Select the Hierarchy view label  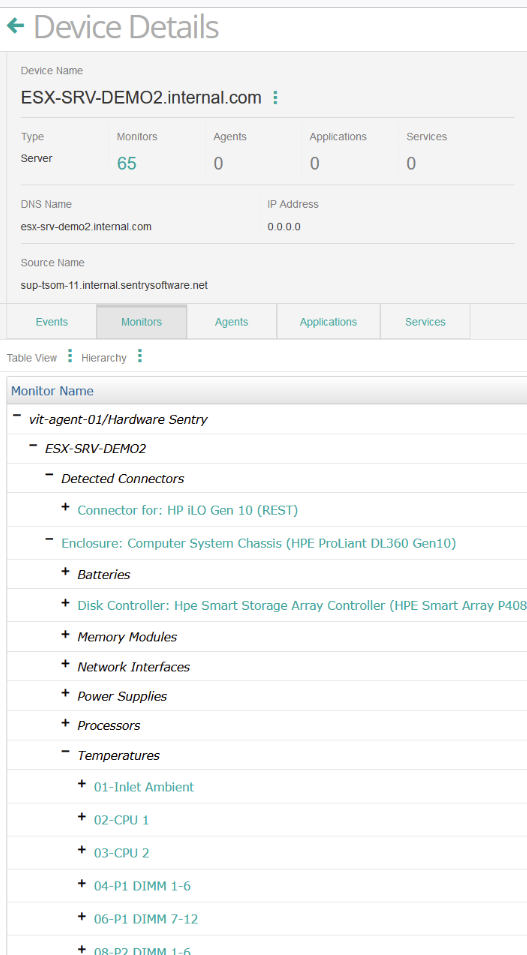tap(104, 358)
